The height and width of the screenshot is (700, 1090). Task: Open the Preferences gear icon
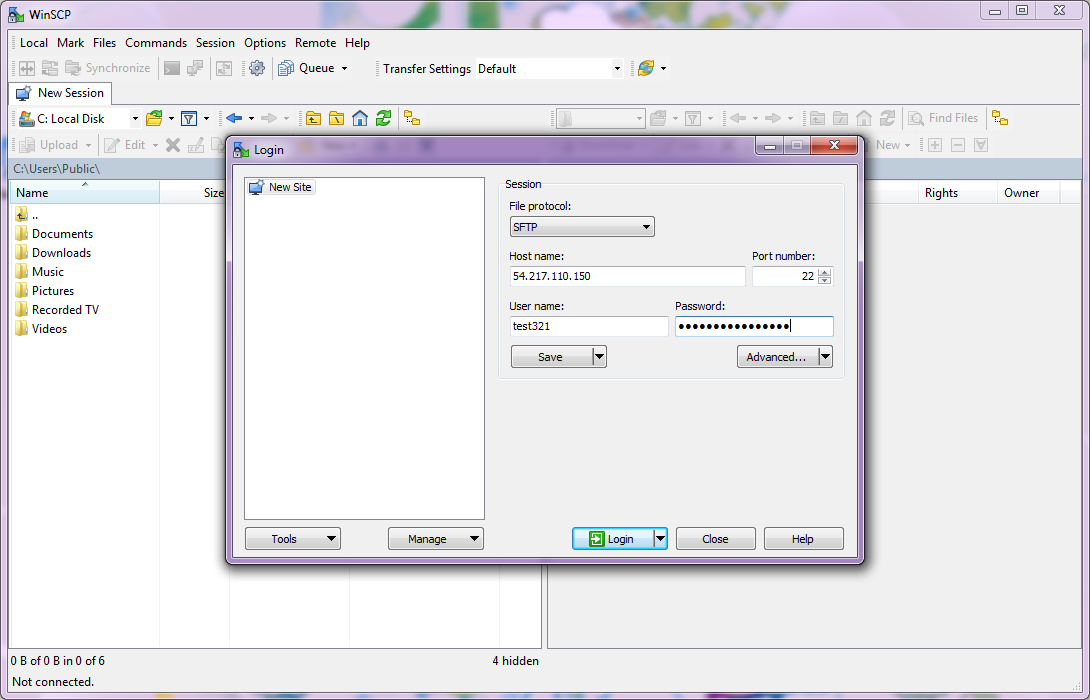coord(257,68)
